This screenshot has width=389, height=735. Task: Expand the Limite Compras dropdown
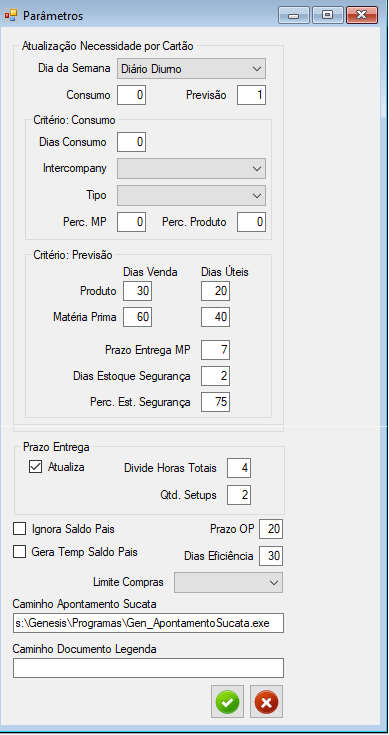point(228,582)
